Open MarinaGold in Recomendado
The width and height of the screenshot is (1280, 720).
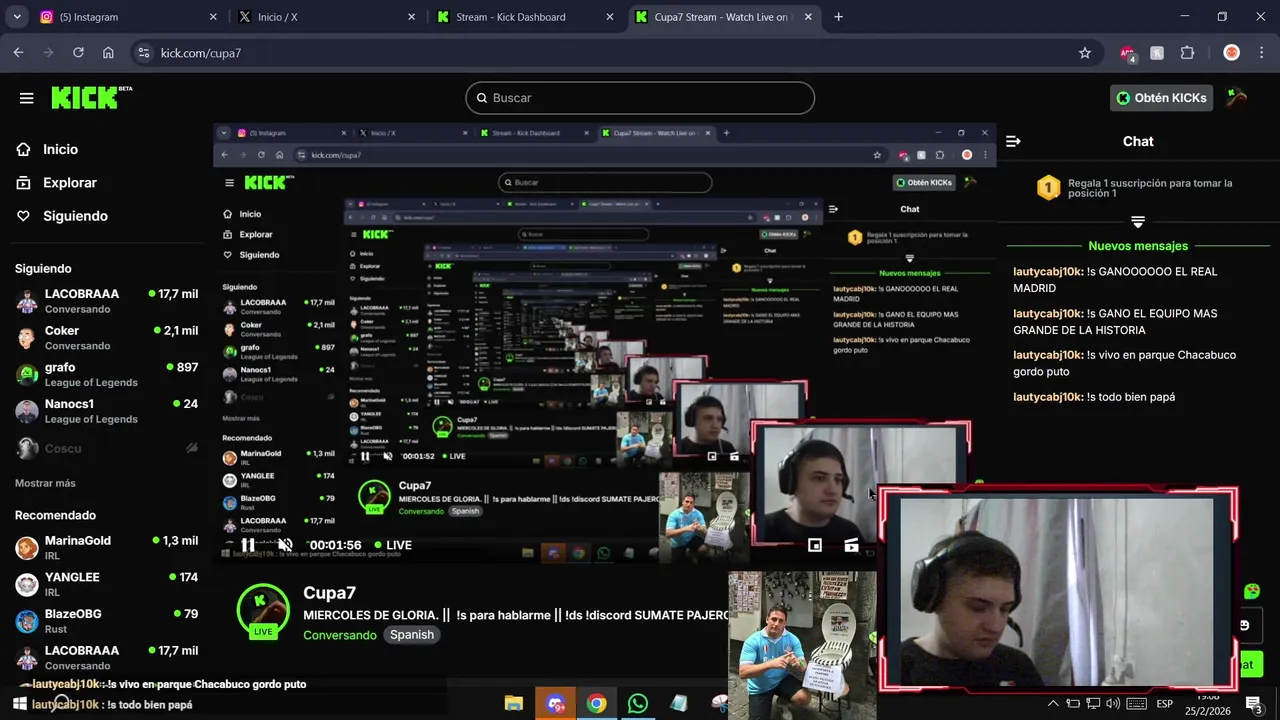pyautogui.click(x=106, y=547)
